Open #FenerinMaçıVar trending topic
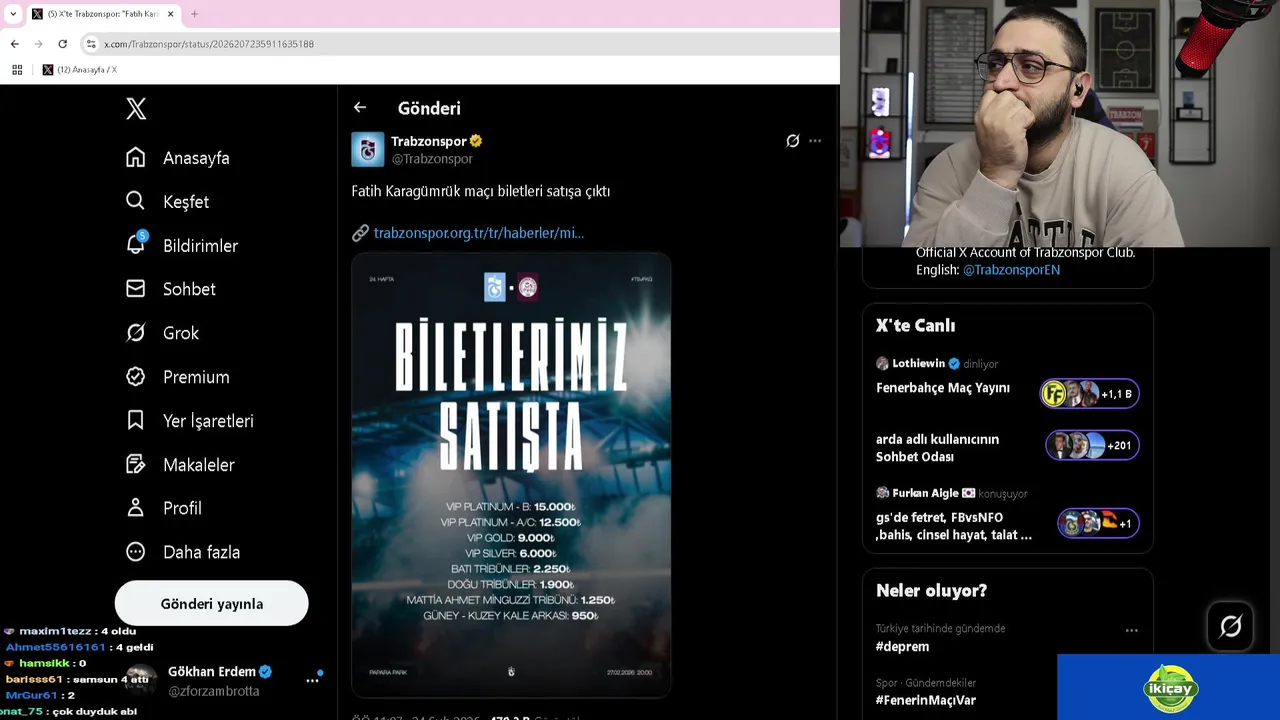Screen dimensions: 1280x720 [x=926, y=701]
